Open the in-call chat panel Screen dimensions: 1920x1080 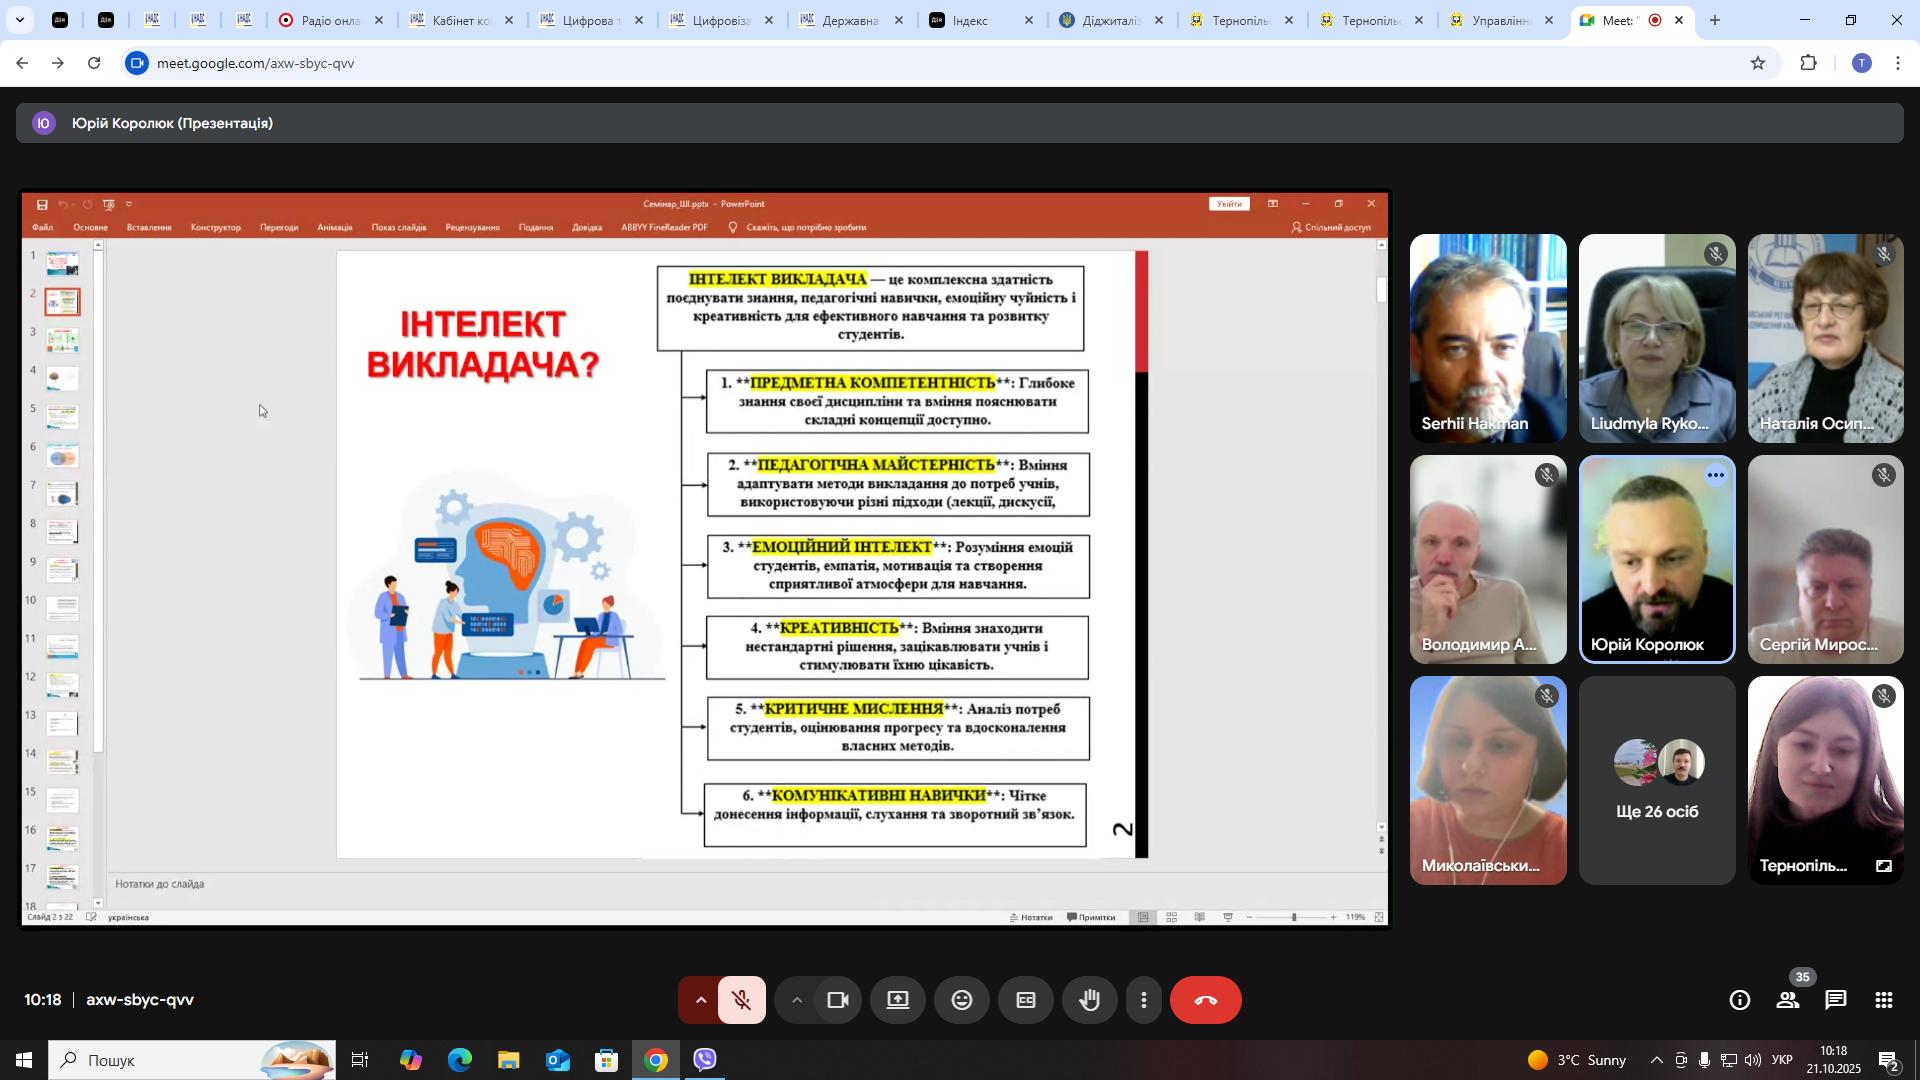pyautogui.click(x=1836, y=1001)
